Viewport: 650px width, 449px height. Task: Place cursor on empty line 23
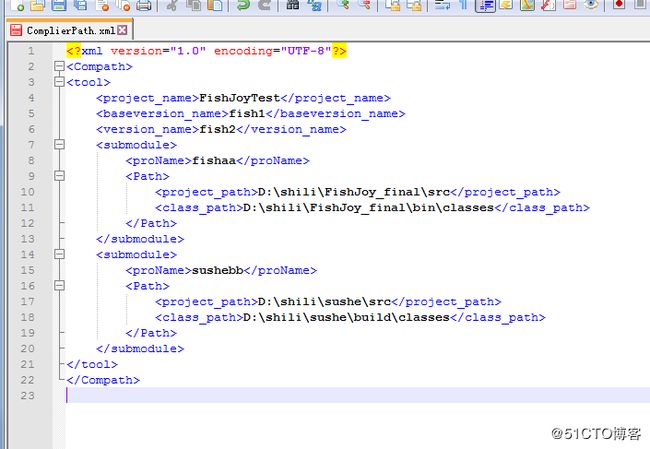[357, 396]
